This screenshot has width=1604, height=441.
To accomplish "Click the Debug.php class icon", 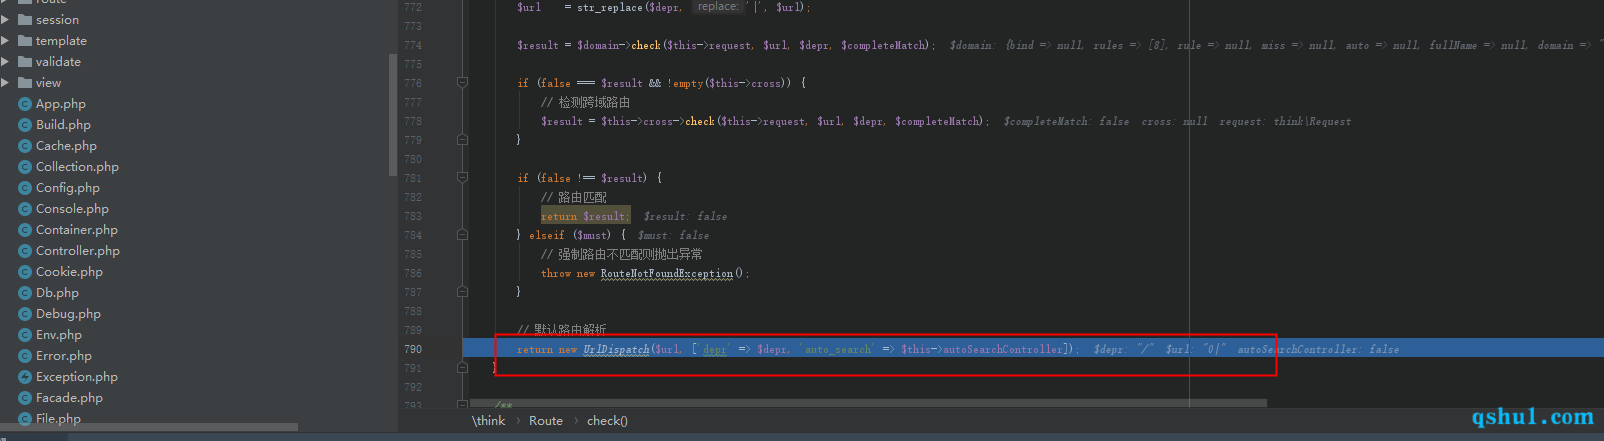I will [x=26, y=314].
